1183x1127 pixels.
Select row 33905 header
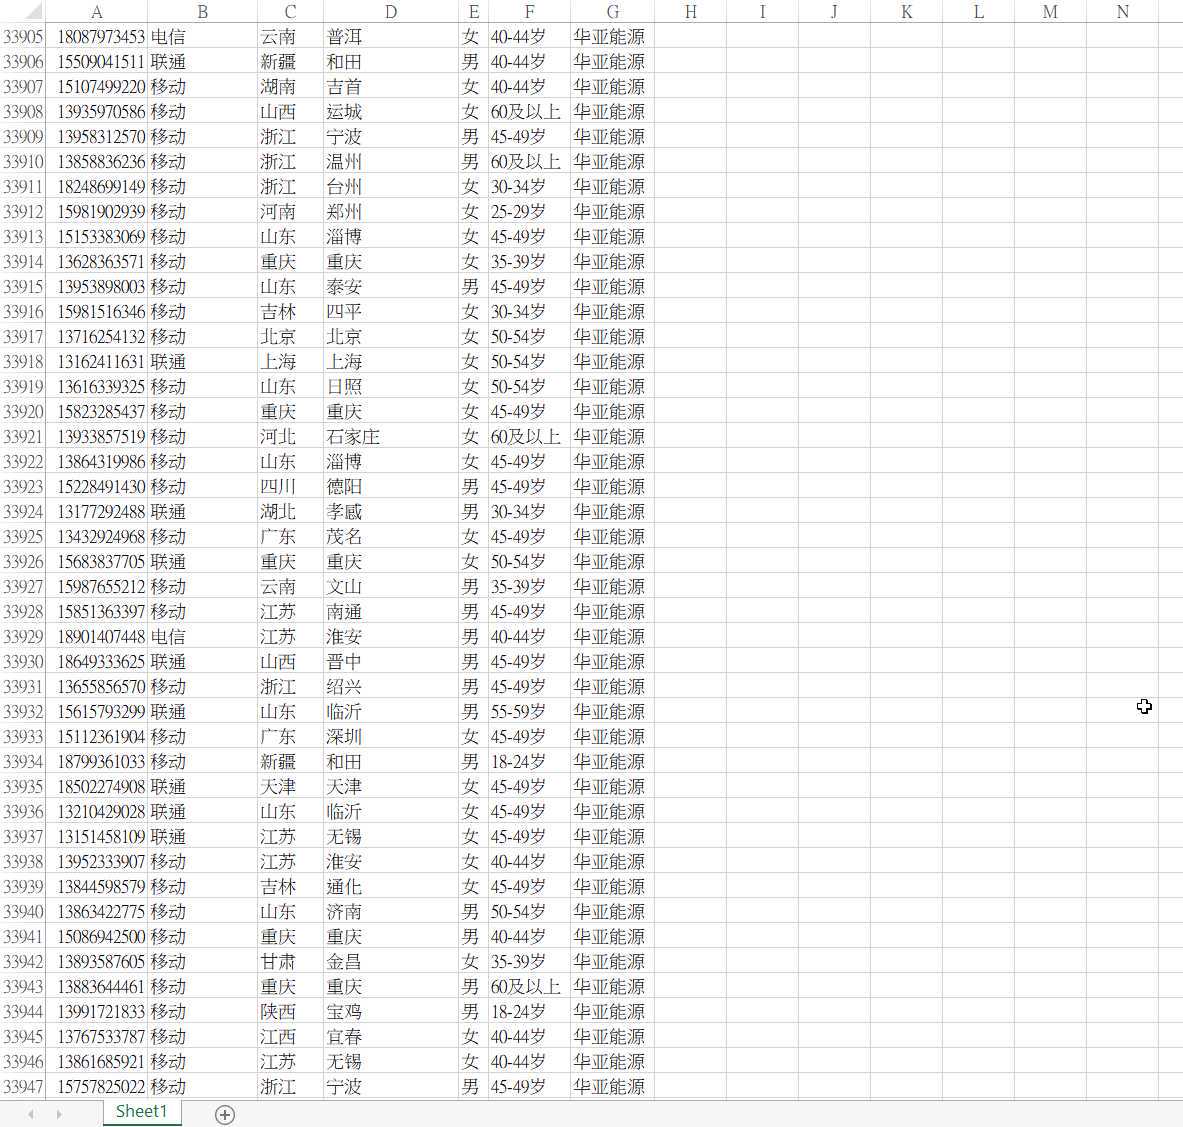(x=23, y=36)
